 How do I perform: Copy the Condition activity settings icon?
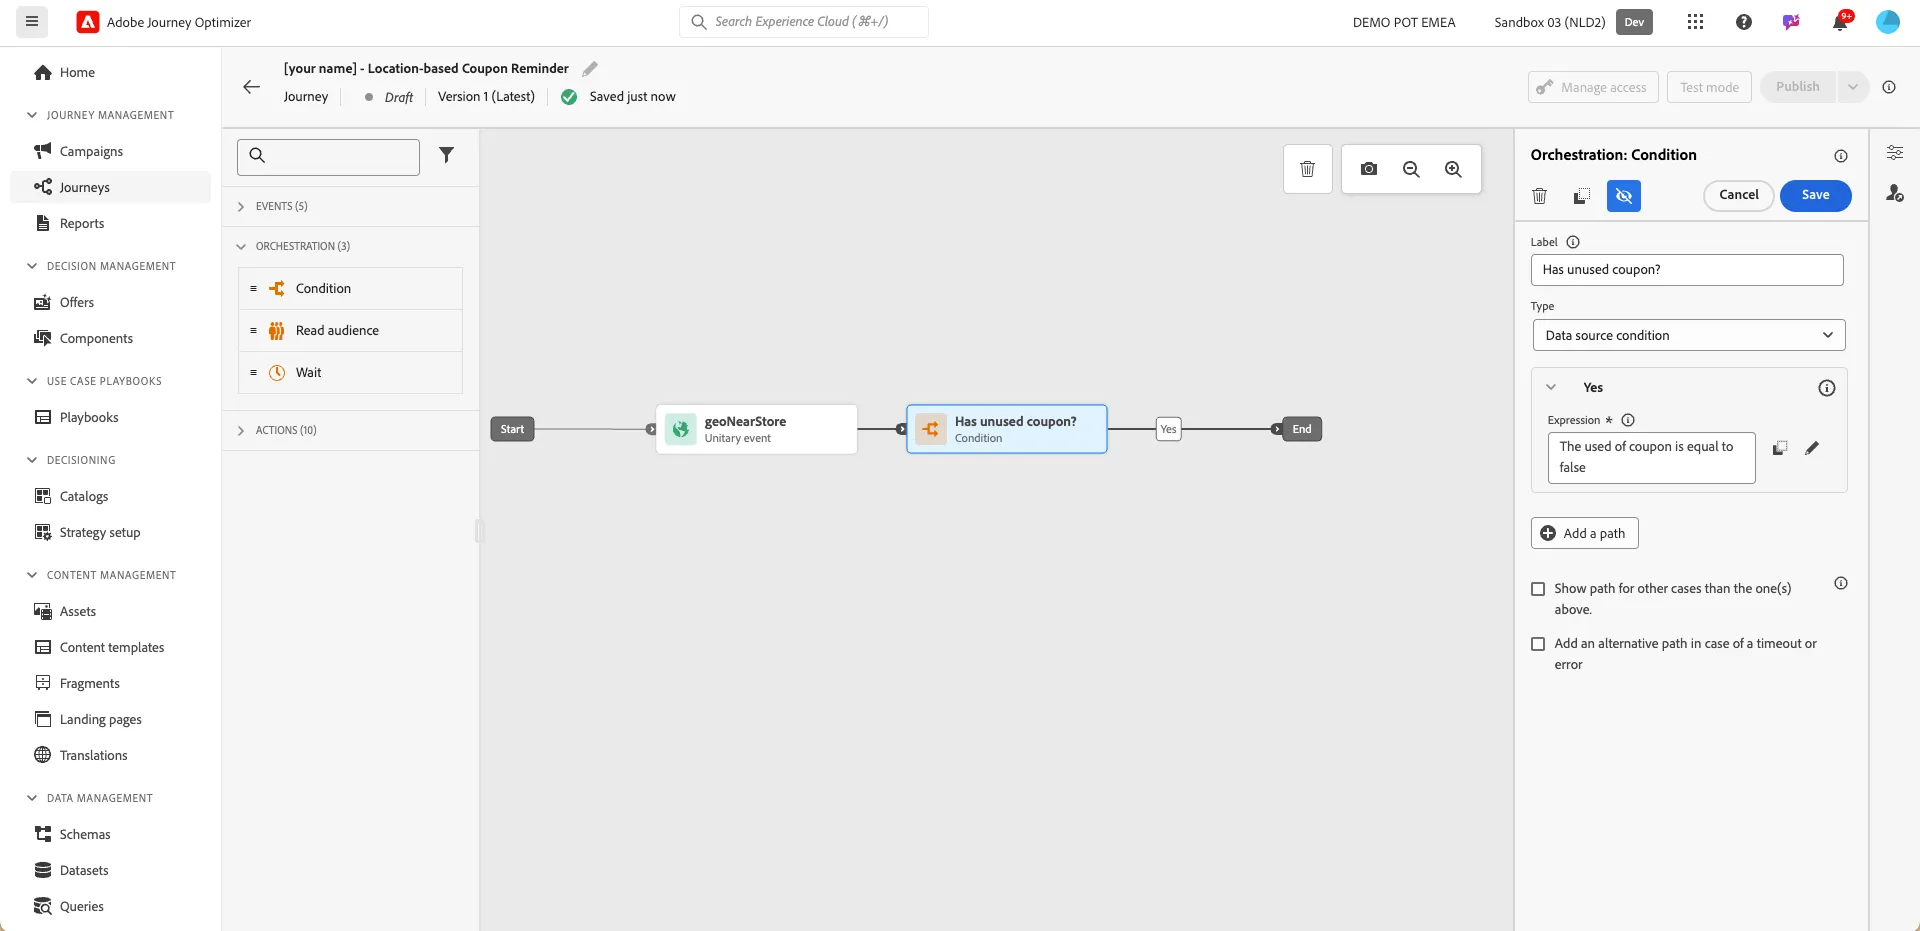[x=1582, y=196]
